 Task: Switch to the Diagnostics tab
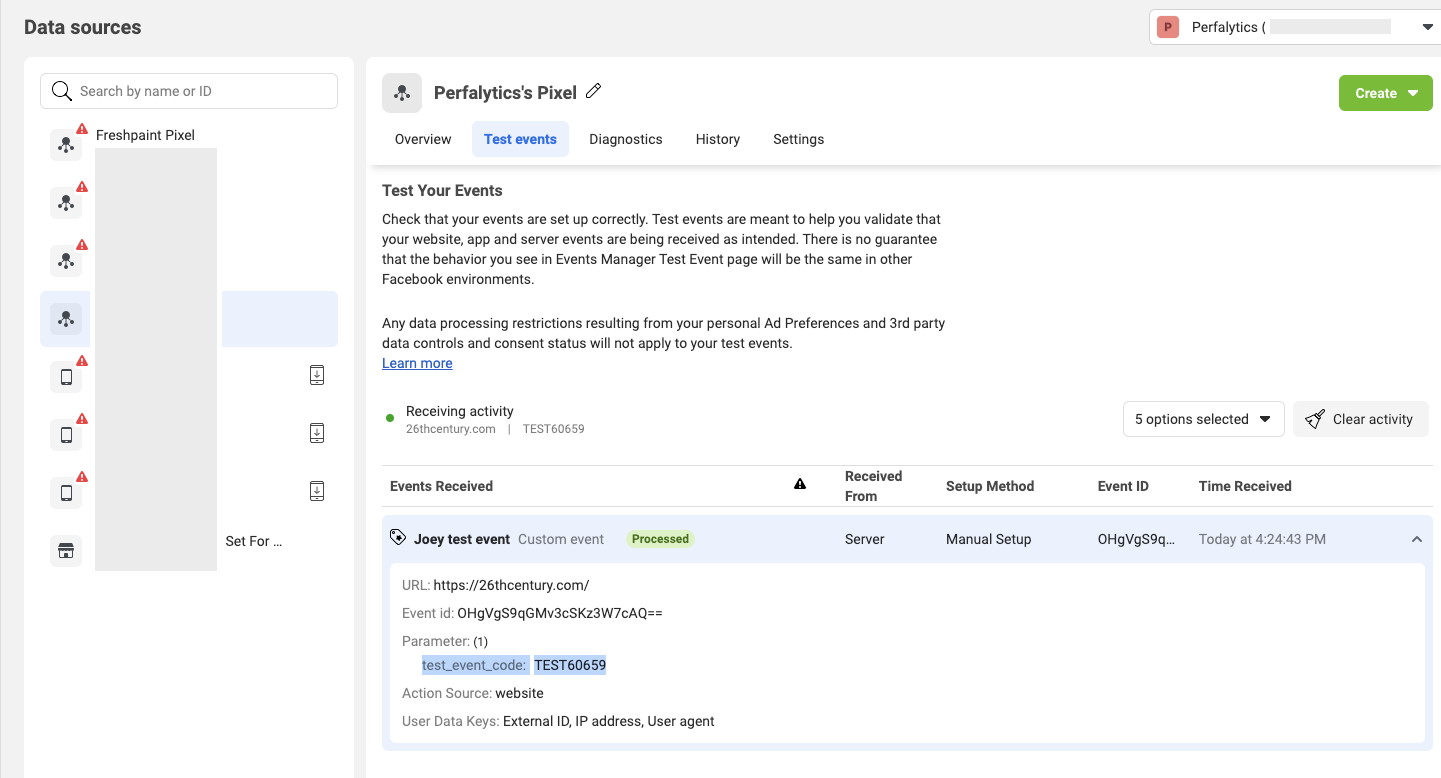pyautogui.click(x=626, y=139)
